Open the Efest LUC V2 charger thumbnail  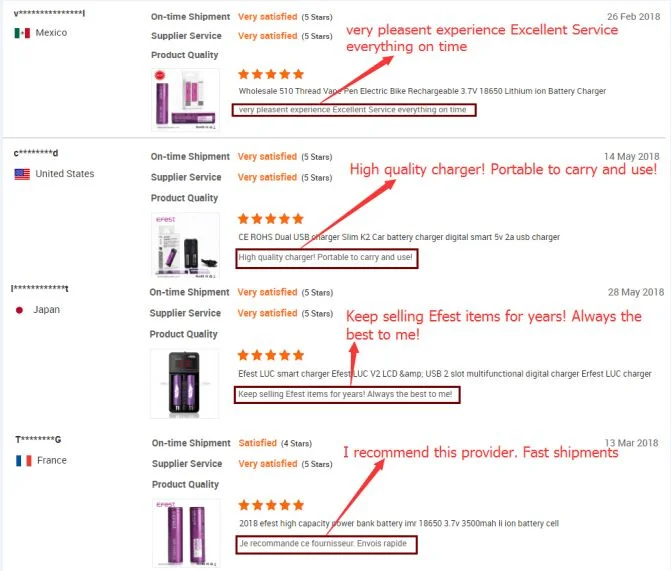click(x=185, y=383)
